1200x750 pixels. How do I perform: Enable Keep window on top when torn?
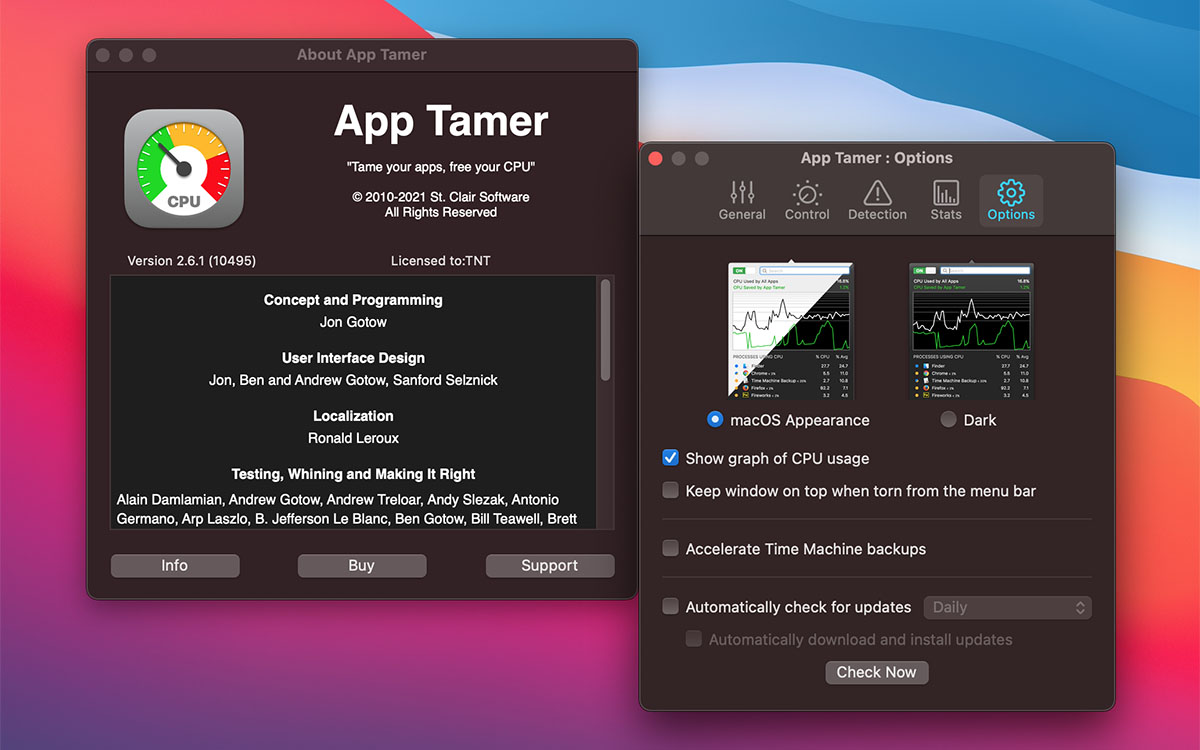(x=671, y=491)
